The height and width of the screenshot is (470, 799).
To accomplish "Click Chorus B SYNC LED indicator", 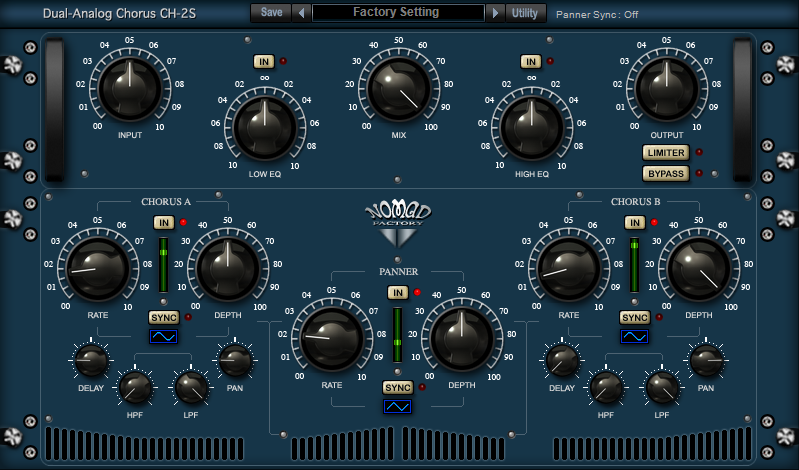I will [x=659, y=317].
